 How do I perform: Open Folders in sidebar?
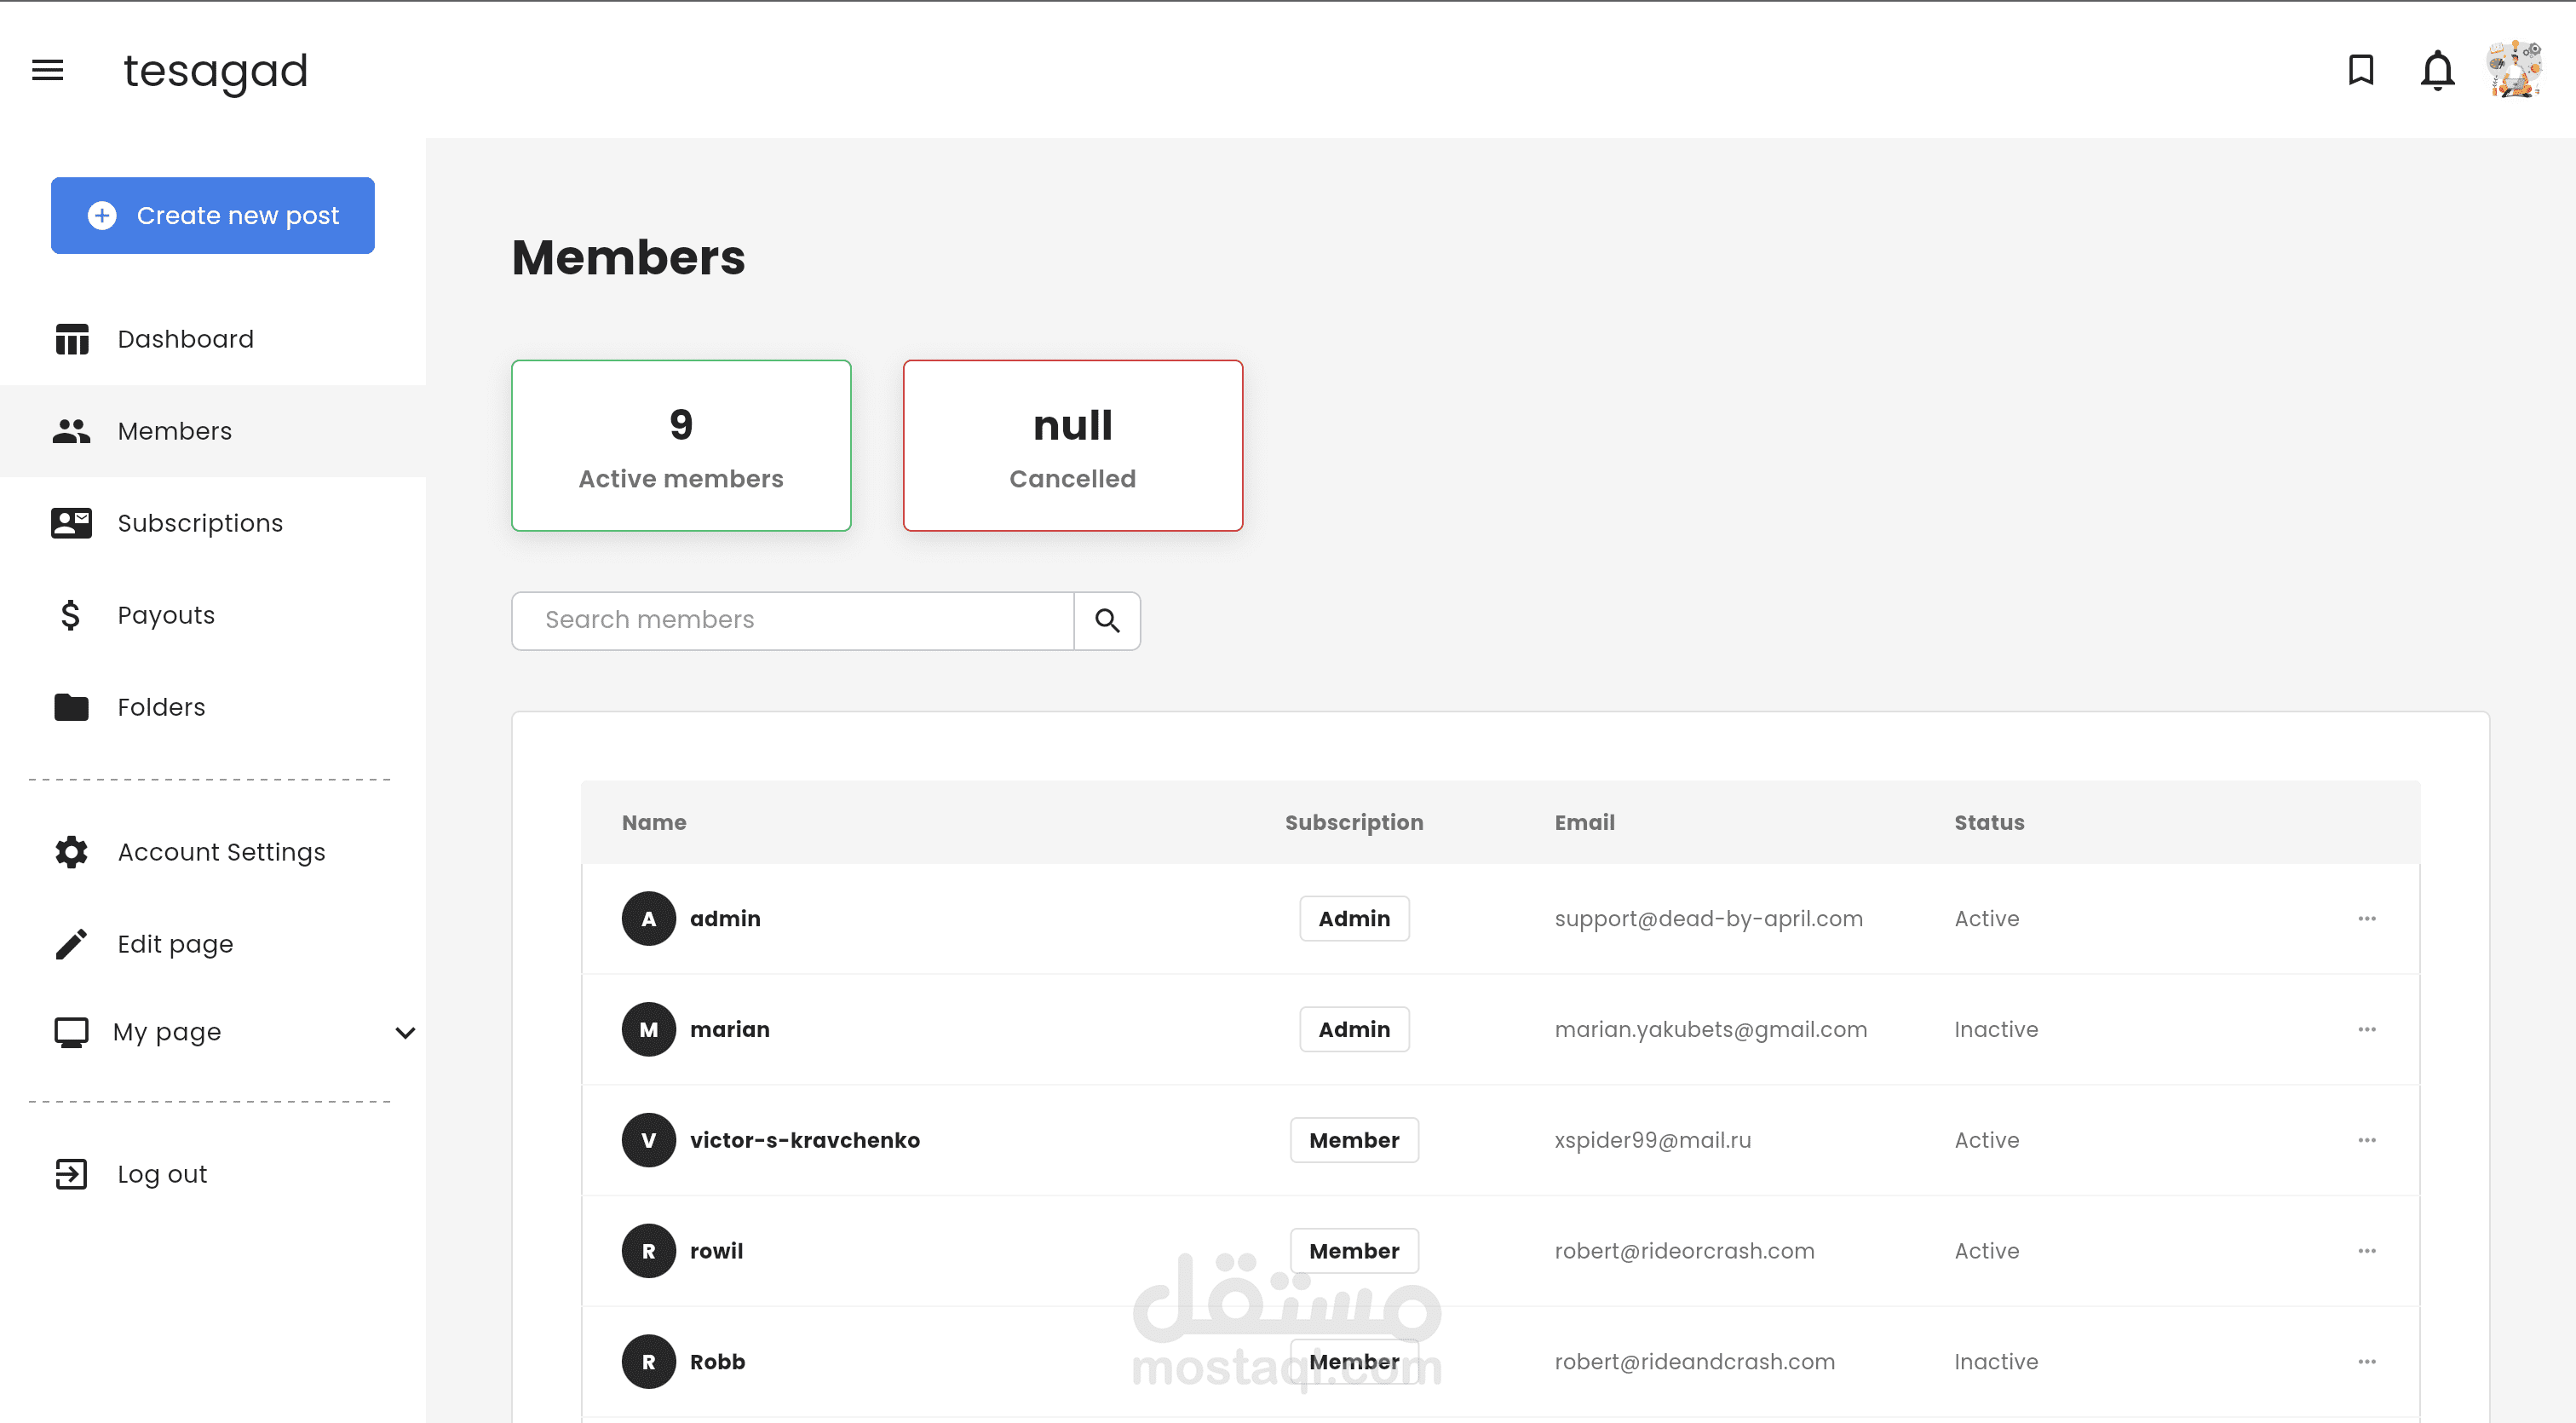(x=161, y=707)
